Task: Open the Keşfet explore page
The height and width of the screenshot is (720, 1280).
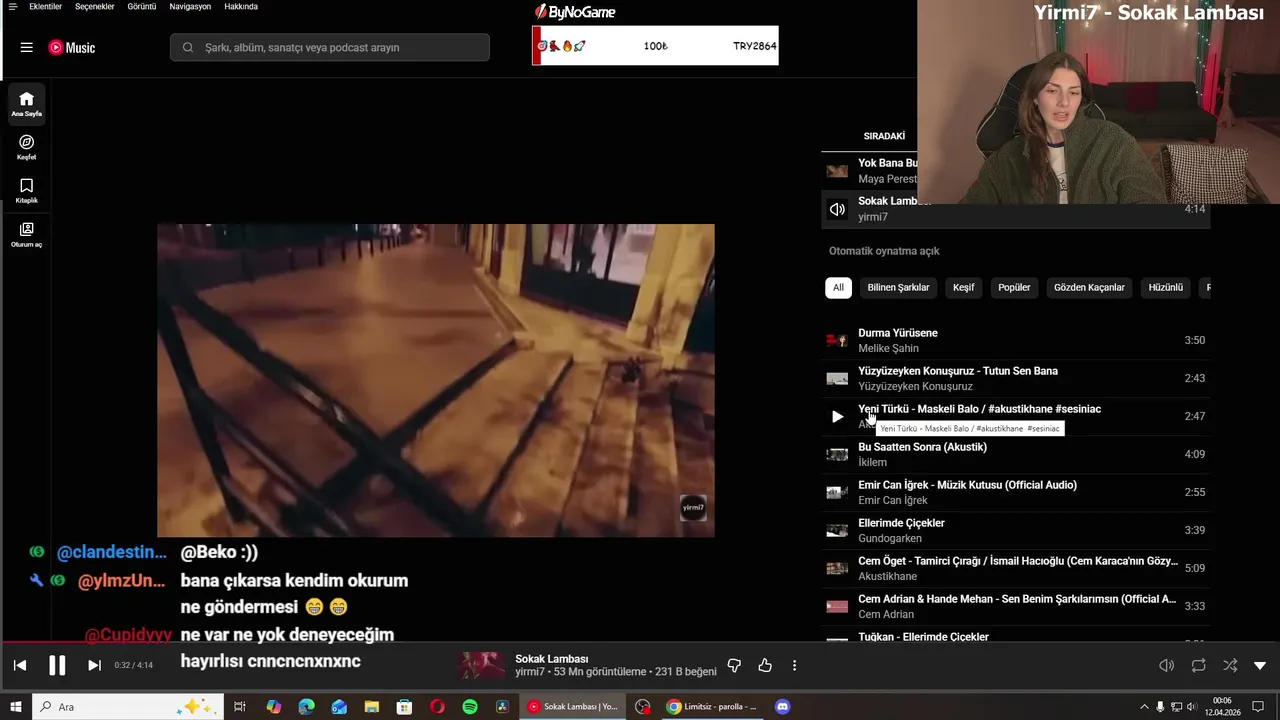Action: pyautogui.click(x=26, y=147)
